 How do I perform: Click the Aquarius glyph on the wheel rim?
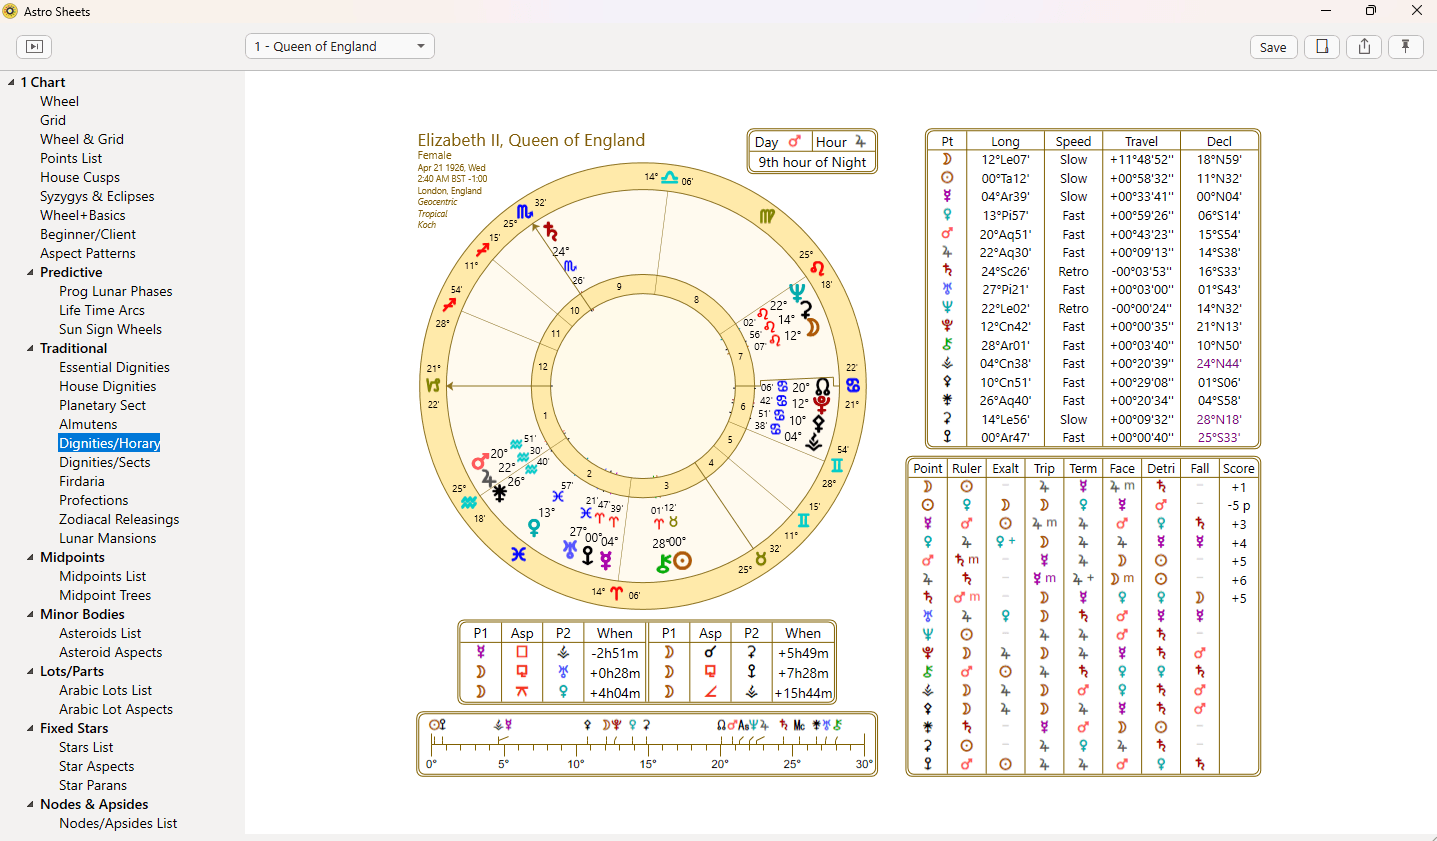click(x=468, y=502)
